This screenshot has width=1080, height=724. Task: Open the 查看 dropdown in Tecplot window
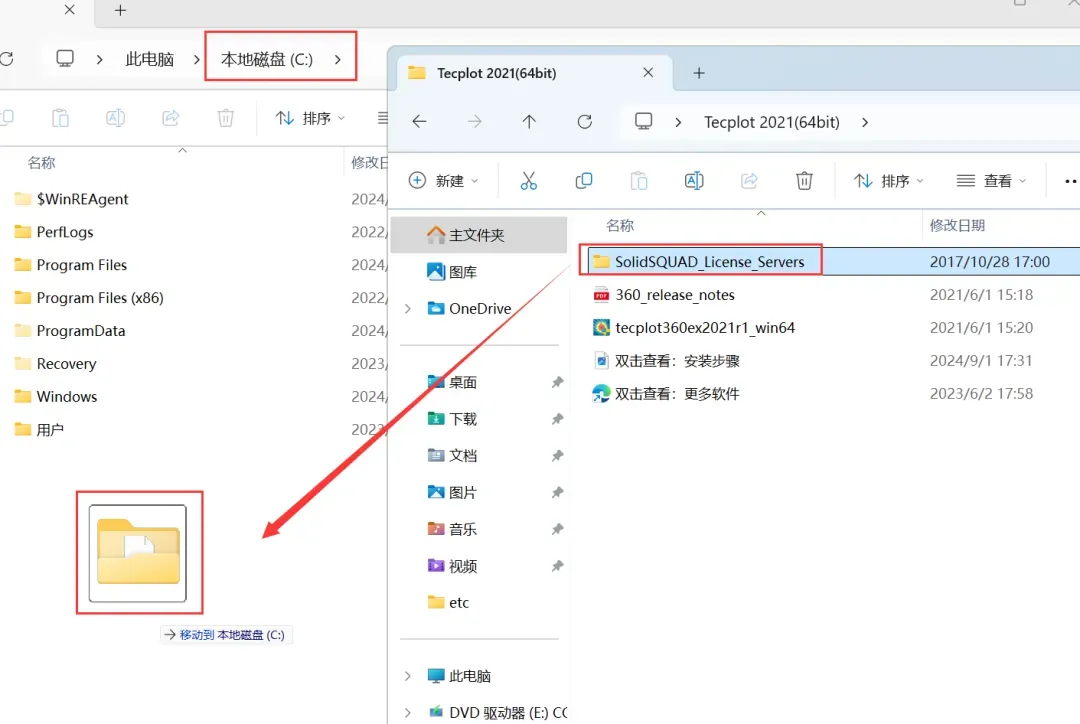click(992, 181)
